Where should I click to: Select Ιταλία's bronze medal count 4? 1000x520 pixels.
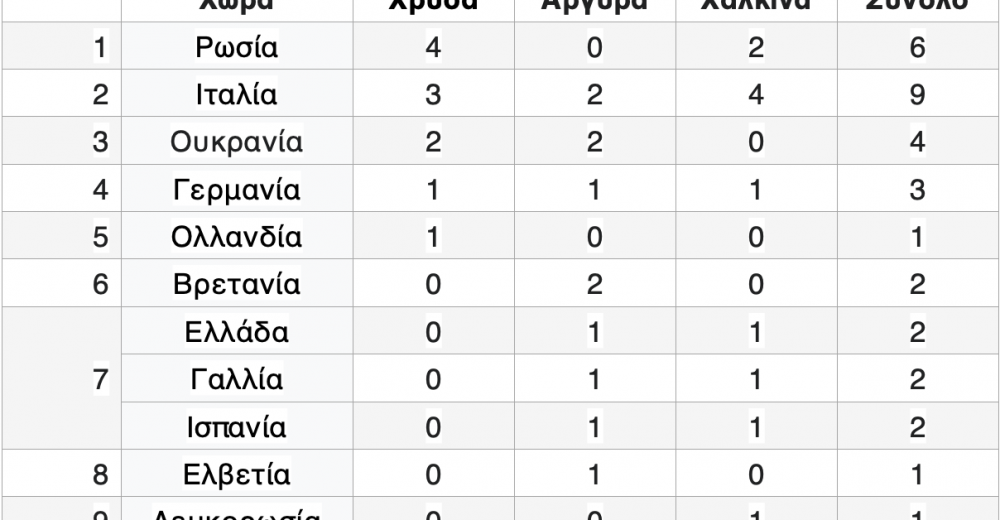click(756, 95)
